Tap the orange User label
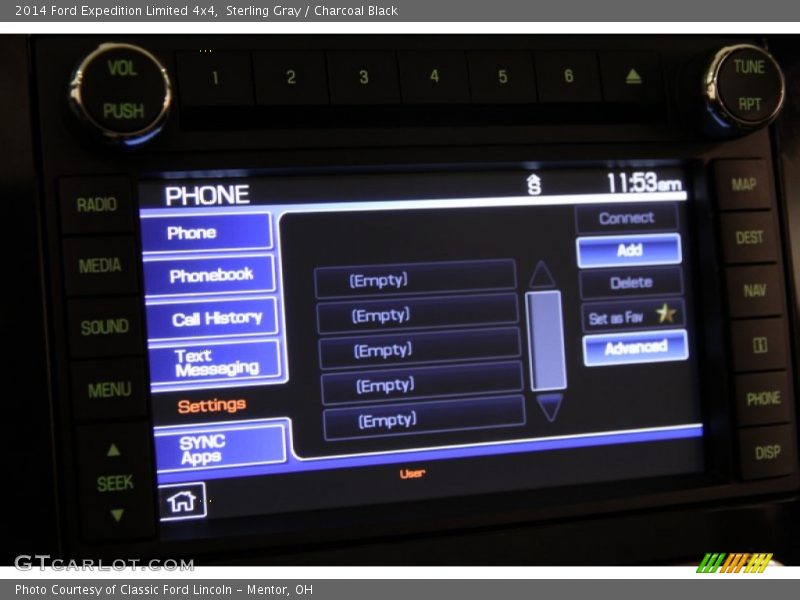Image resolution: width=800 pixels, height=600 pixels. coord(412,473)
